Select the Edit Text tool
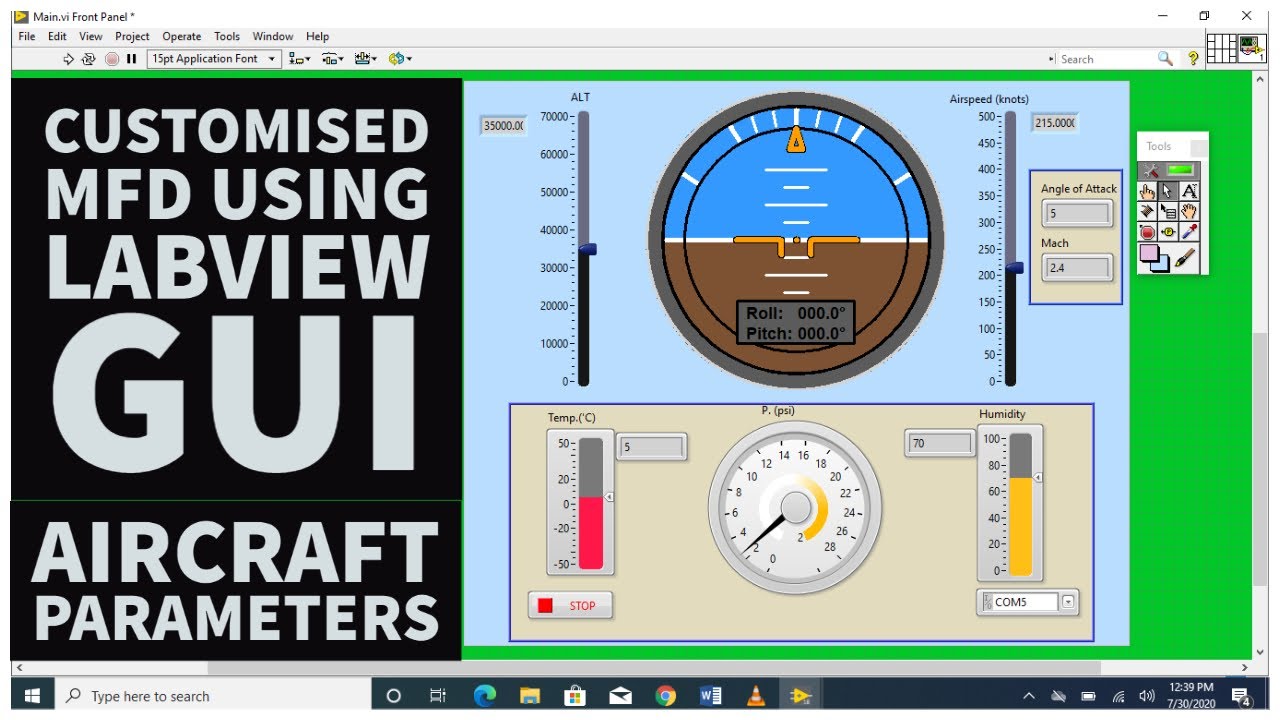Screen dimensions: 1280x720 (x=1189, y=191)
